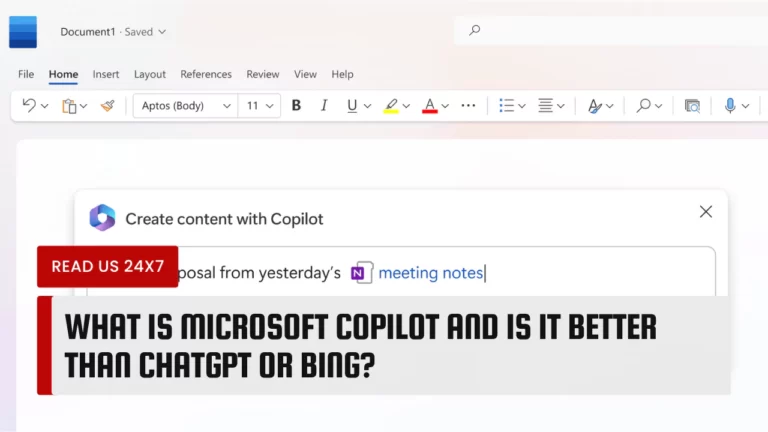Screen dimensions: 768x432
Task: Open the Review tab
Action: tap(263, 74)
